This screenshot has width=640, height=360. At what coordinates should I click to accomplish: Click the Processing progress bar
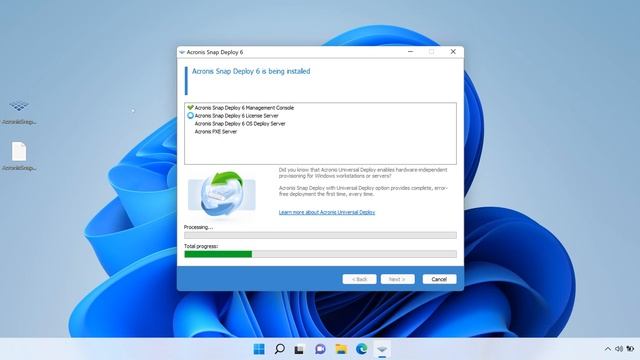tap(320, 235)
